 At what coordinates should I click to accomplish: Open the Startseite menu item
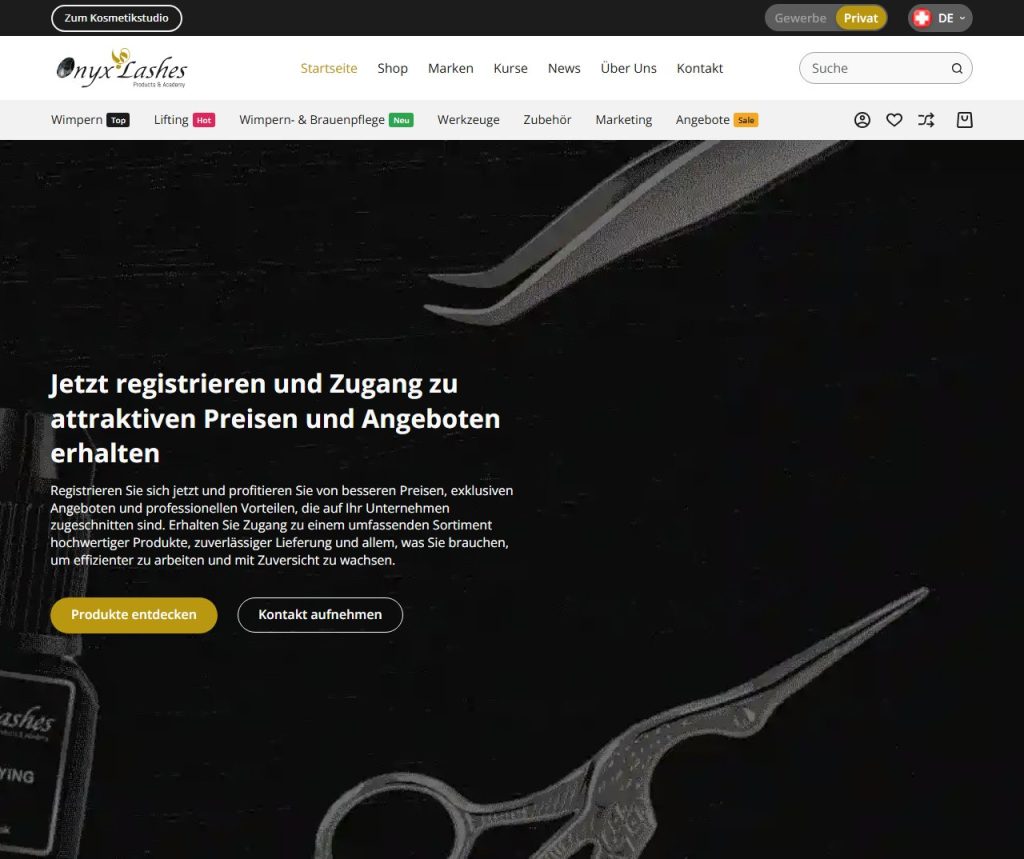tap(328, 69)
